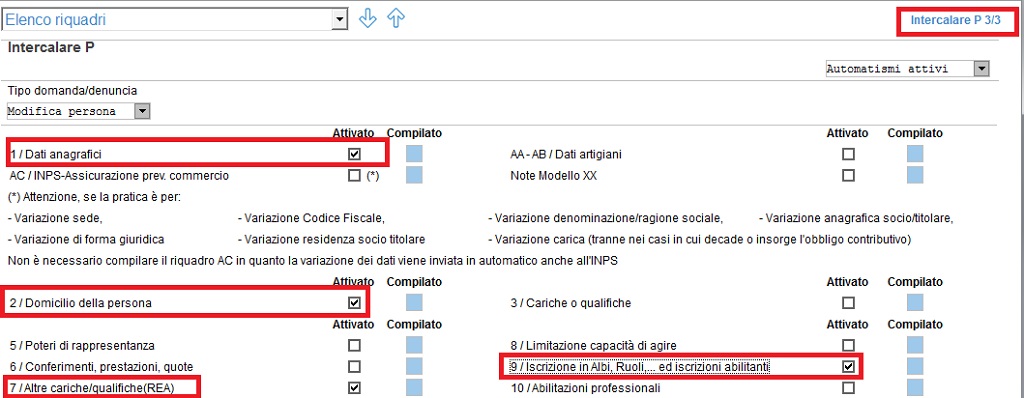Toggle Iscrizione in Albi, Ruoli checkbox

coord(848,367)
